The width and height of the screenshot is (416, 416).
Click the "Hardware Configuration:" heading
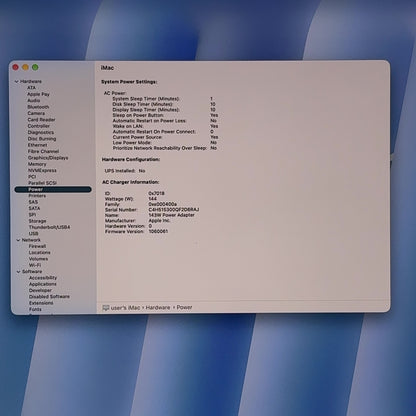point(131,160)
